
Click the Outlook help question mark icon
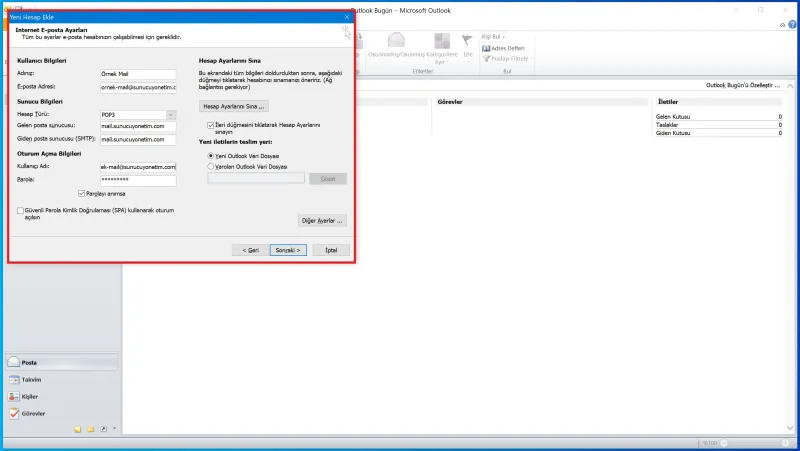[x=792, y=24]
